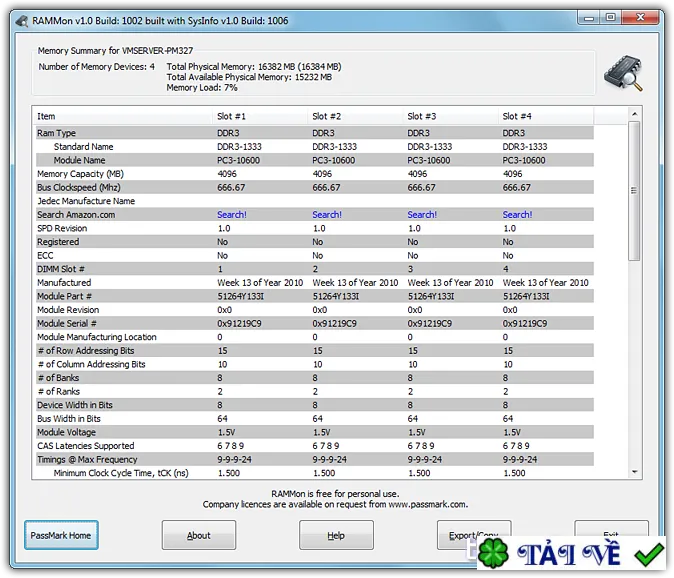The width and height of the screenshot is (674, 578).
Task: Select the Module Serial # row
Action: click(x=315, y=324)
